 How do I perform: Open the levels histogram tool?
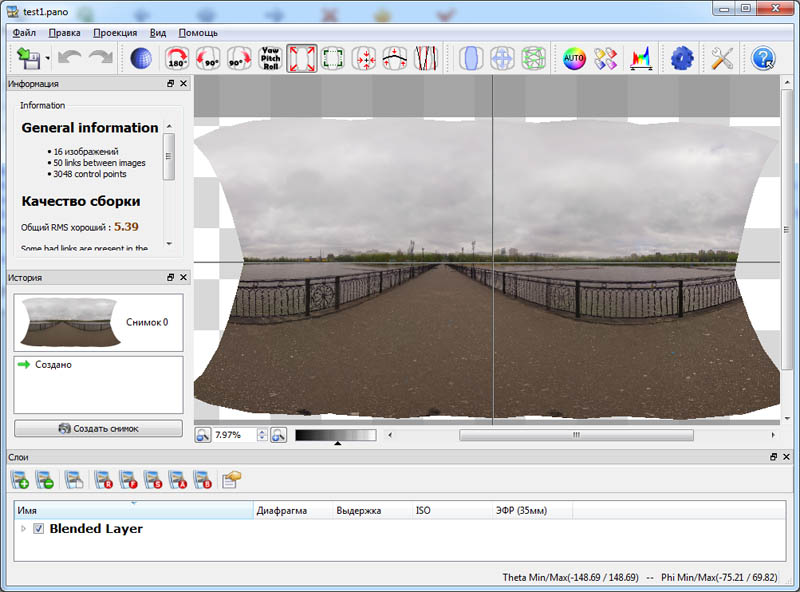[x=641, y=58]
